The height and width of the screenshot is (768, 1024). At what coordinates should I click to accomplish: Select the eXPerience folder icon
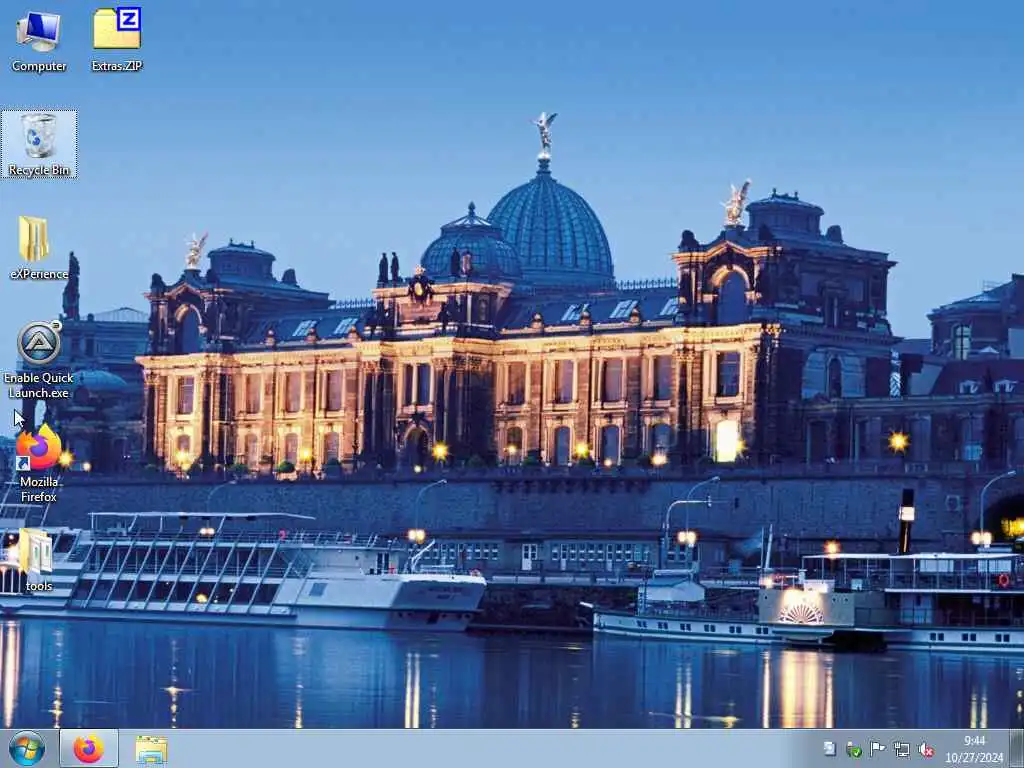[x=39, y=248]
